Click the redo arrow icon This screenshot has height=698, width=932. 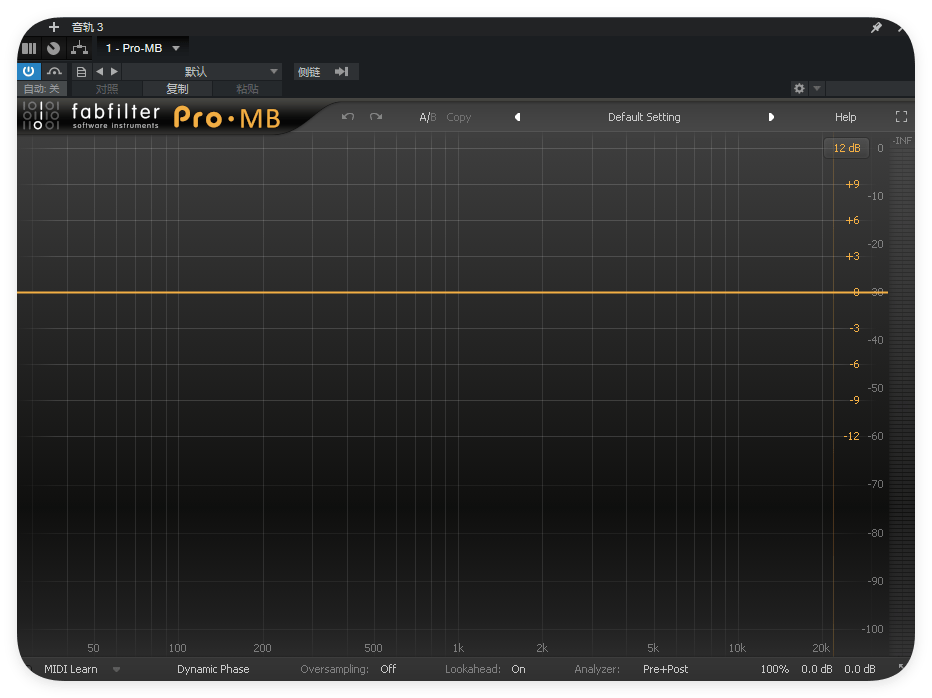coord(376,117)
